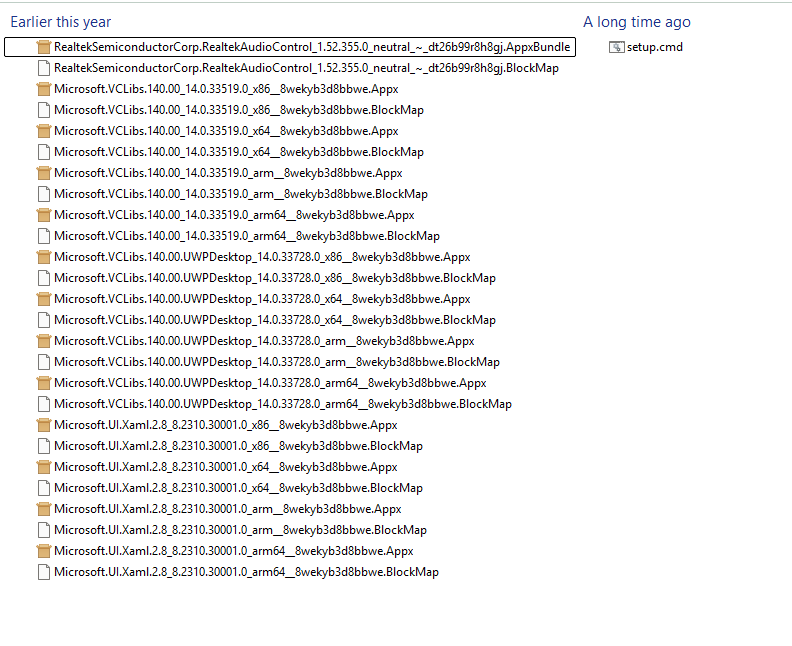Screen dimensions: 792x646
Task: Collapse the 'Earlier this year' group header
Action: [x=61, y=22]
